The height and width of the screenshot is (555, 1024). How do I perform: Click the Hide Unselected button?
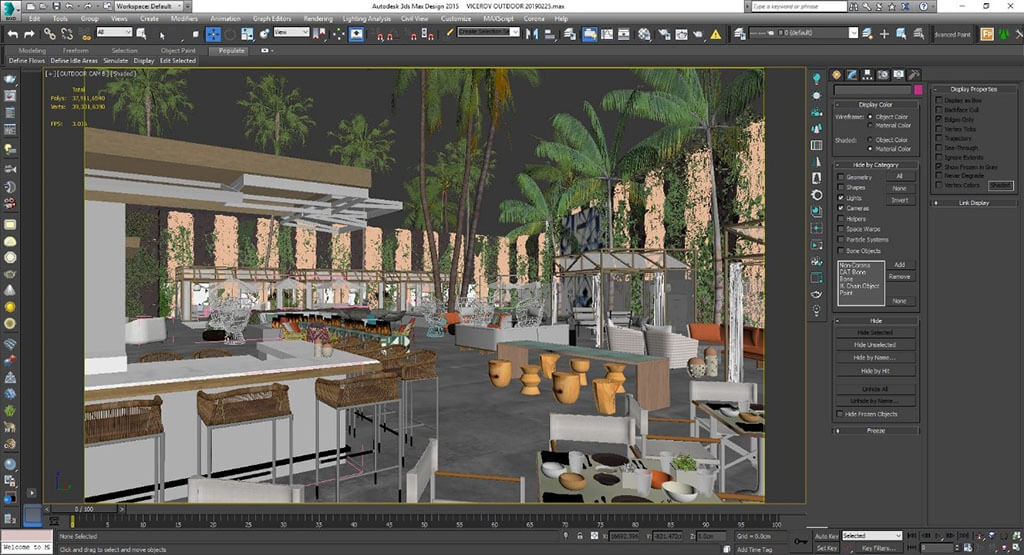click(x=875, y=344)
